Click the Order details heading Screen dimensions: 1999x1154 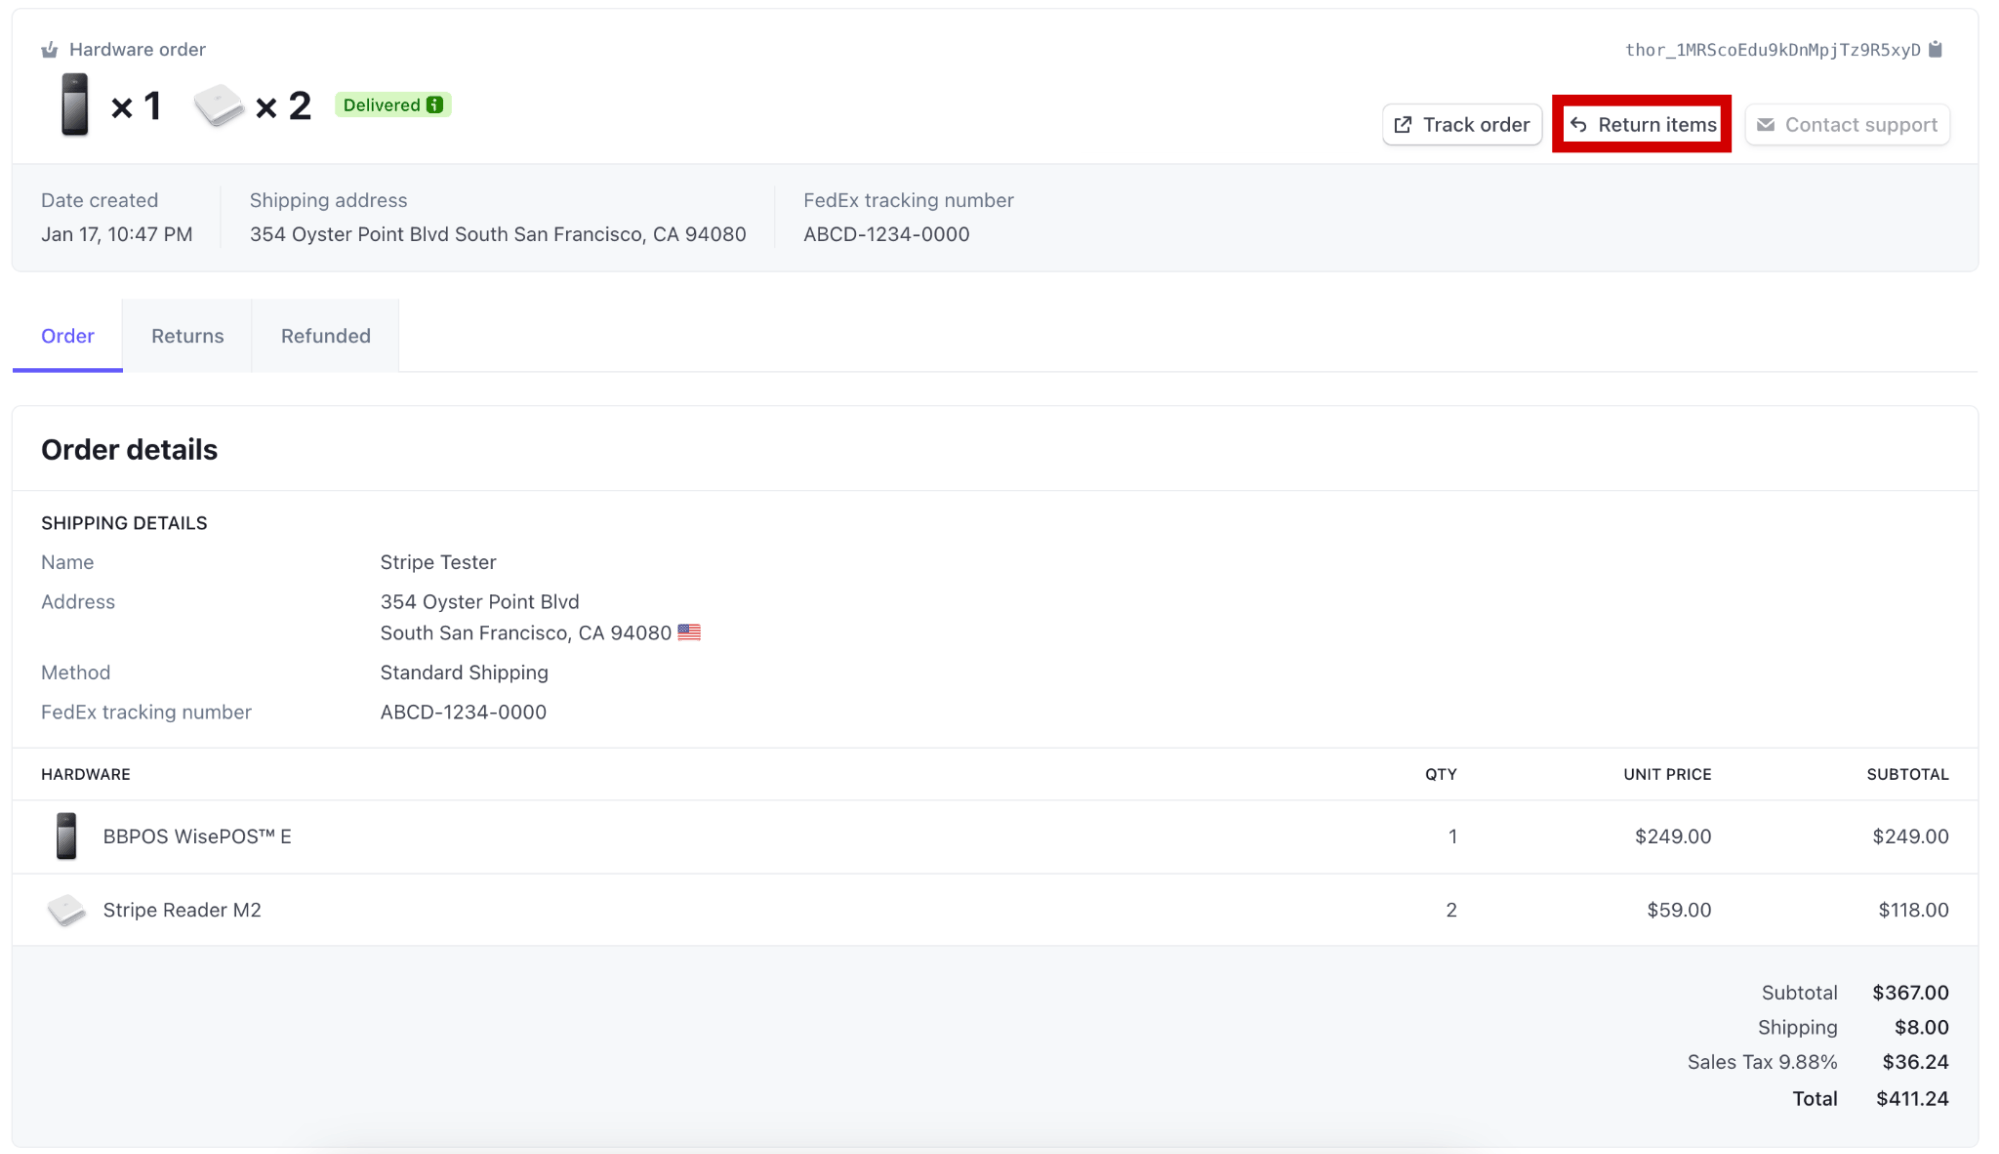(129, 450)
